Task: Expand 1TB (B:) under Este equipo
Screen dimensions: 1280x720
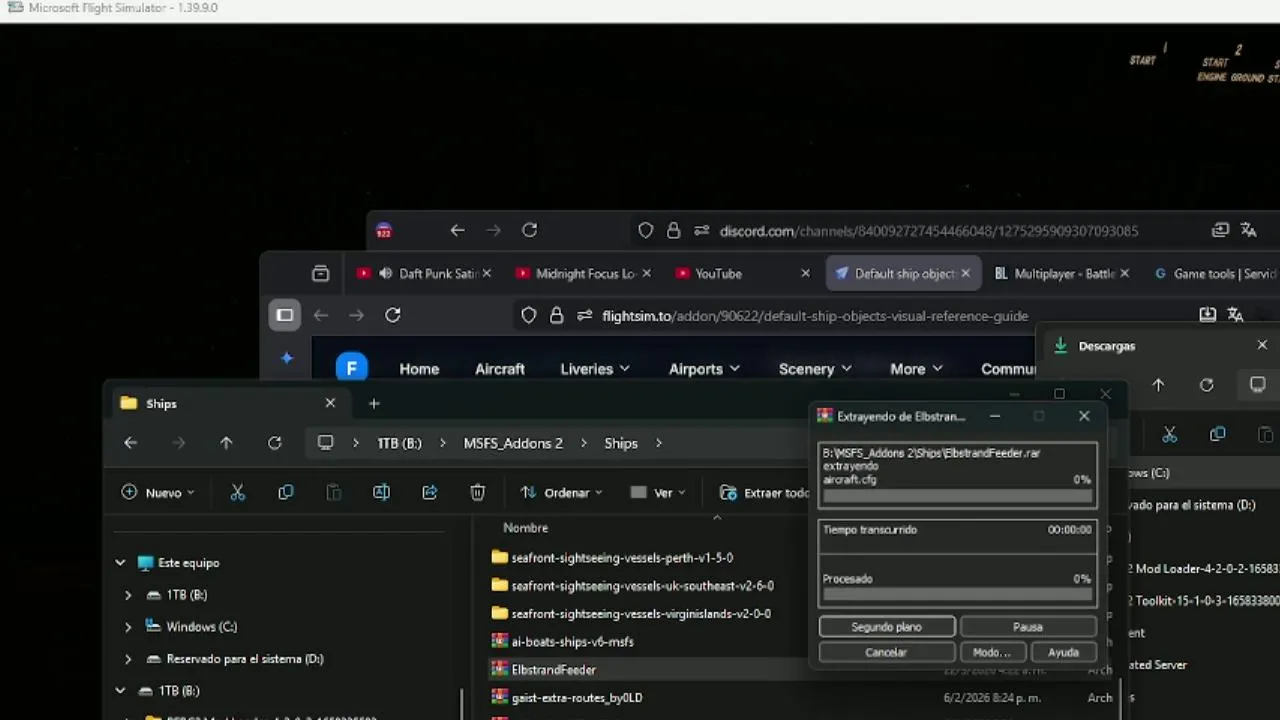Action: pyautogui.click(x=128, y=595)
